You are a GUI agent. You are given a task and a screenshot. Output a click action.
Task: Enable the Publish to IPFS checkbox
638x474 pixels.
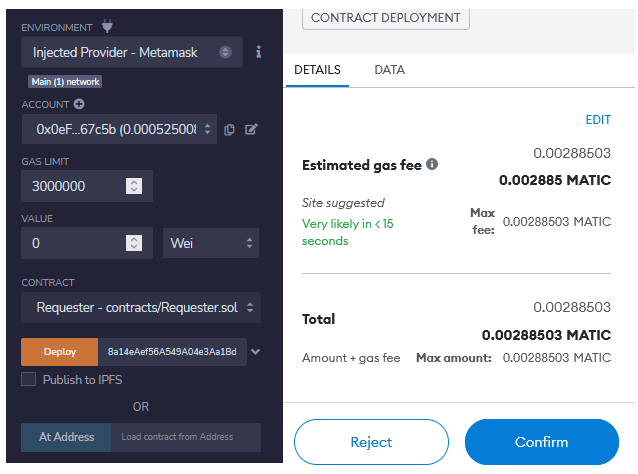[28, 379]
